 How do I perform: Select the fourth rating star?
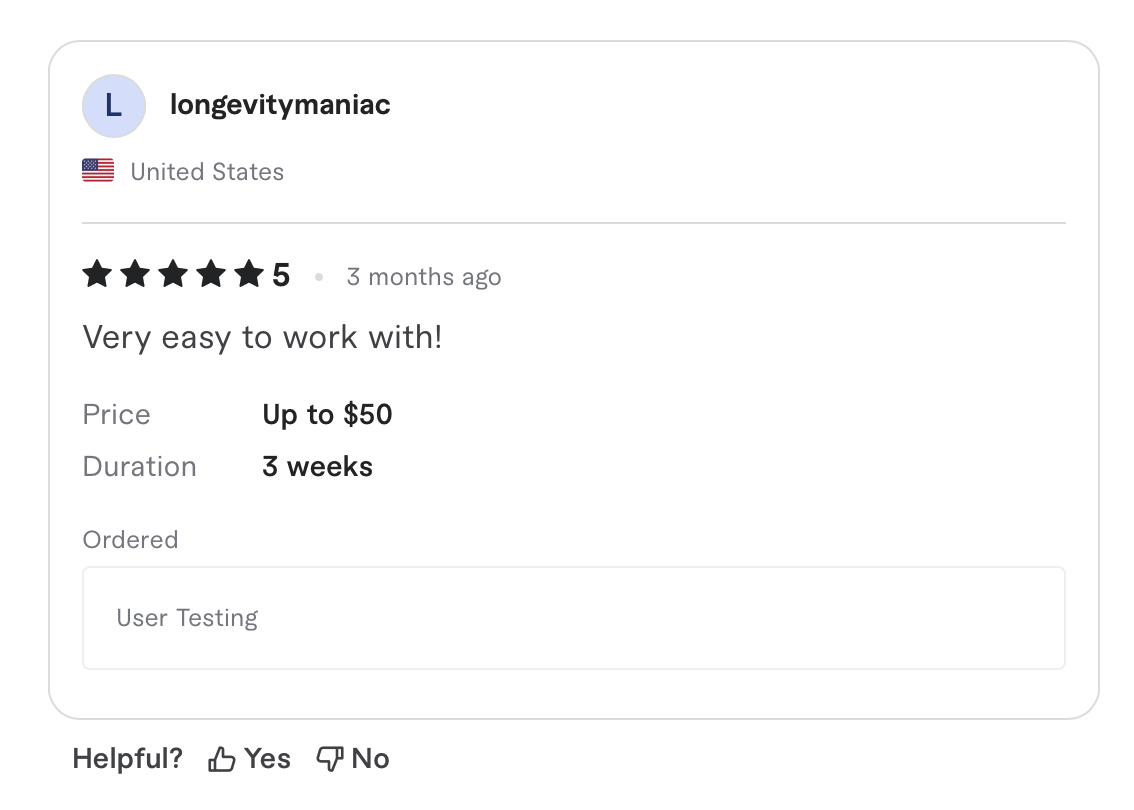pos(210,273)
